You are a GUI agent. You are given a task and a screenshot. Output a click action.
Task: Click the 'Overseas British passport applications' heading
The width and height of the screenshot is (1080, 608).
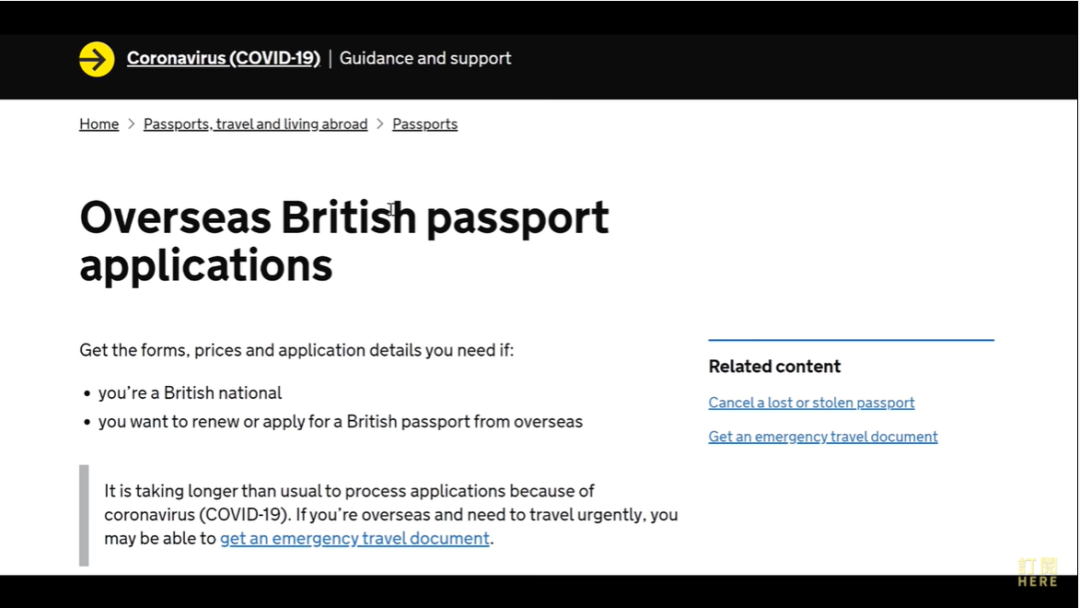(x=344, y=241)
